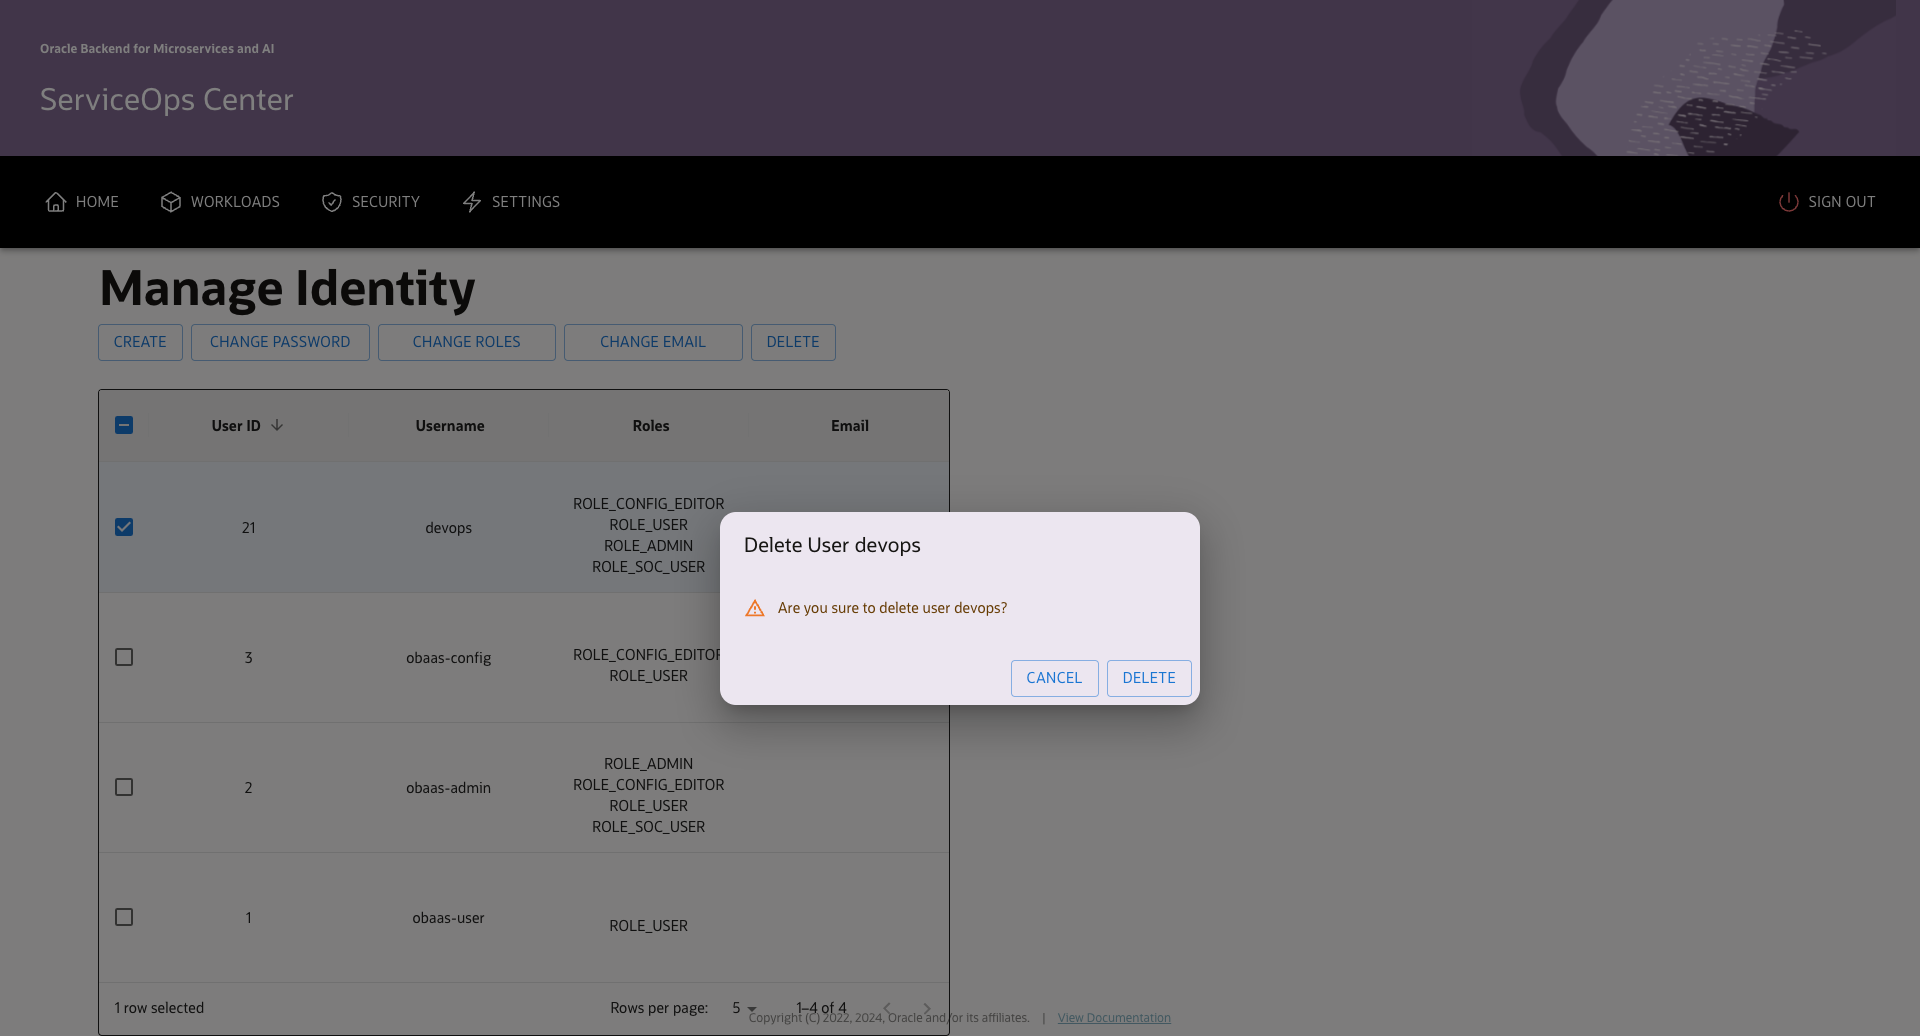
Task: Open the SETTINGS menu item
Action: (525, 202)
